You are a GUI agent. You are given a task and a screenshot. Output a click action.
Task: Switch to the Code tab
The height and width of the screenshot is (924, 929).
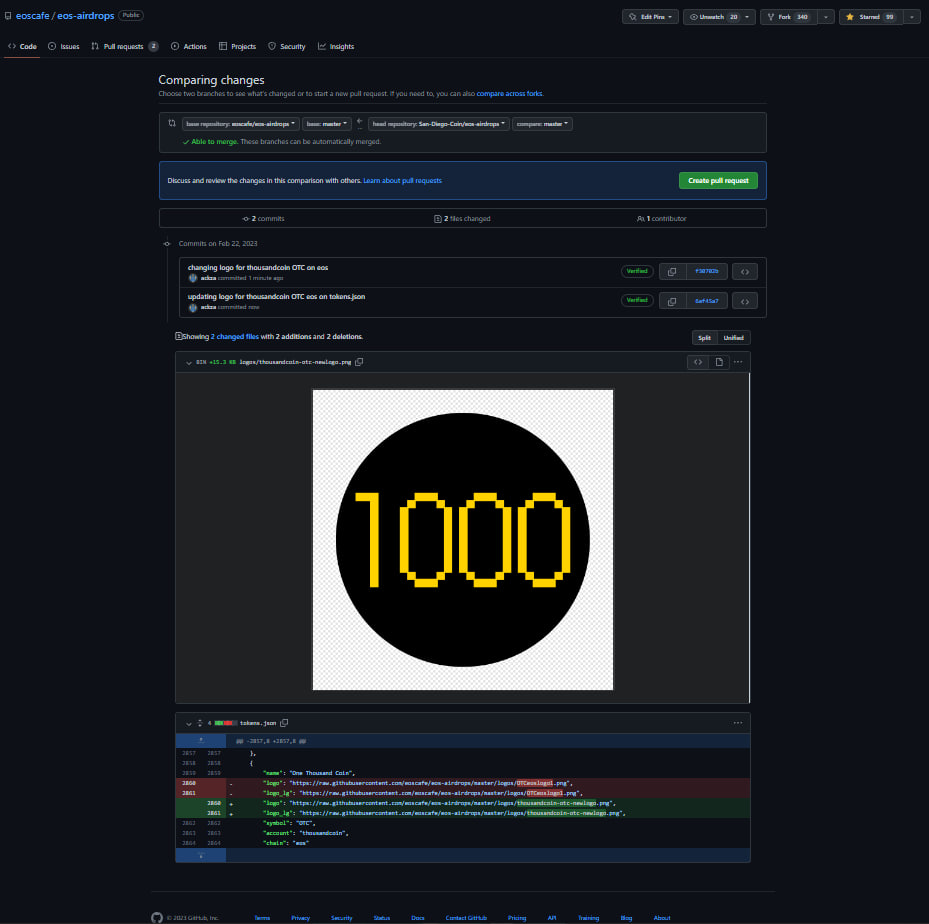[x=23, y=46]
